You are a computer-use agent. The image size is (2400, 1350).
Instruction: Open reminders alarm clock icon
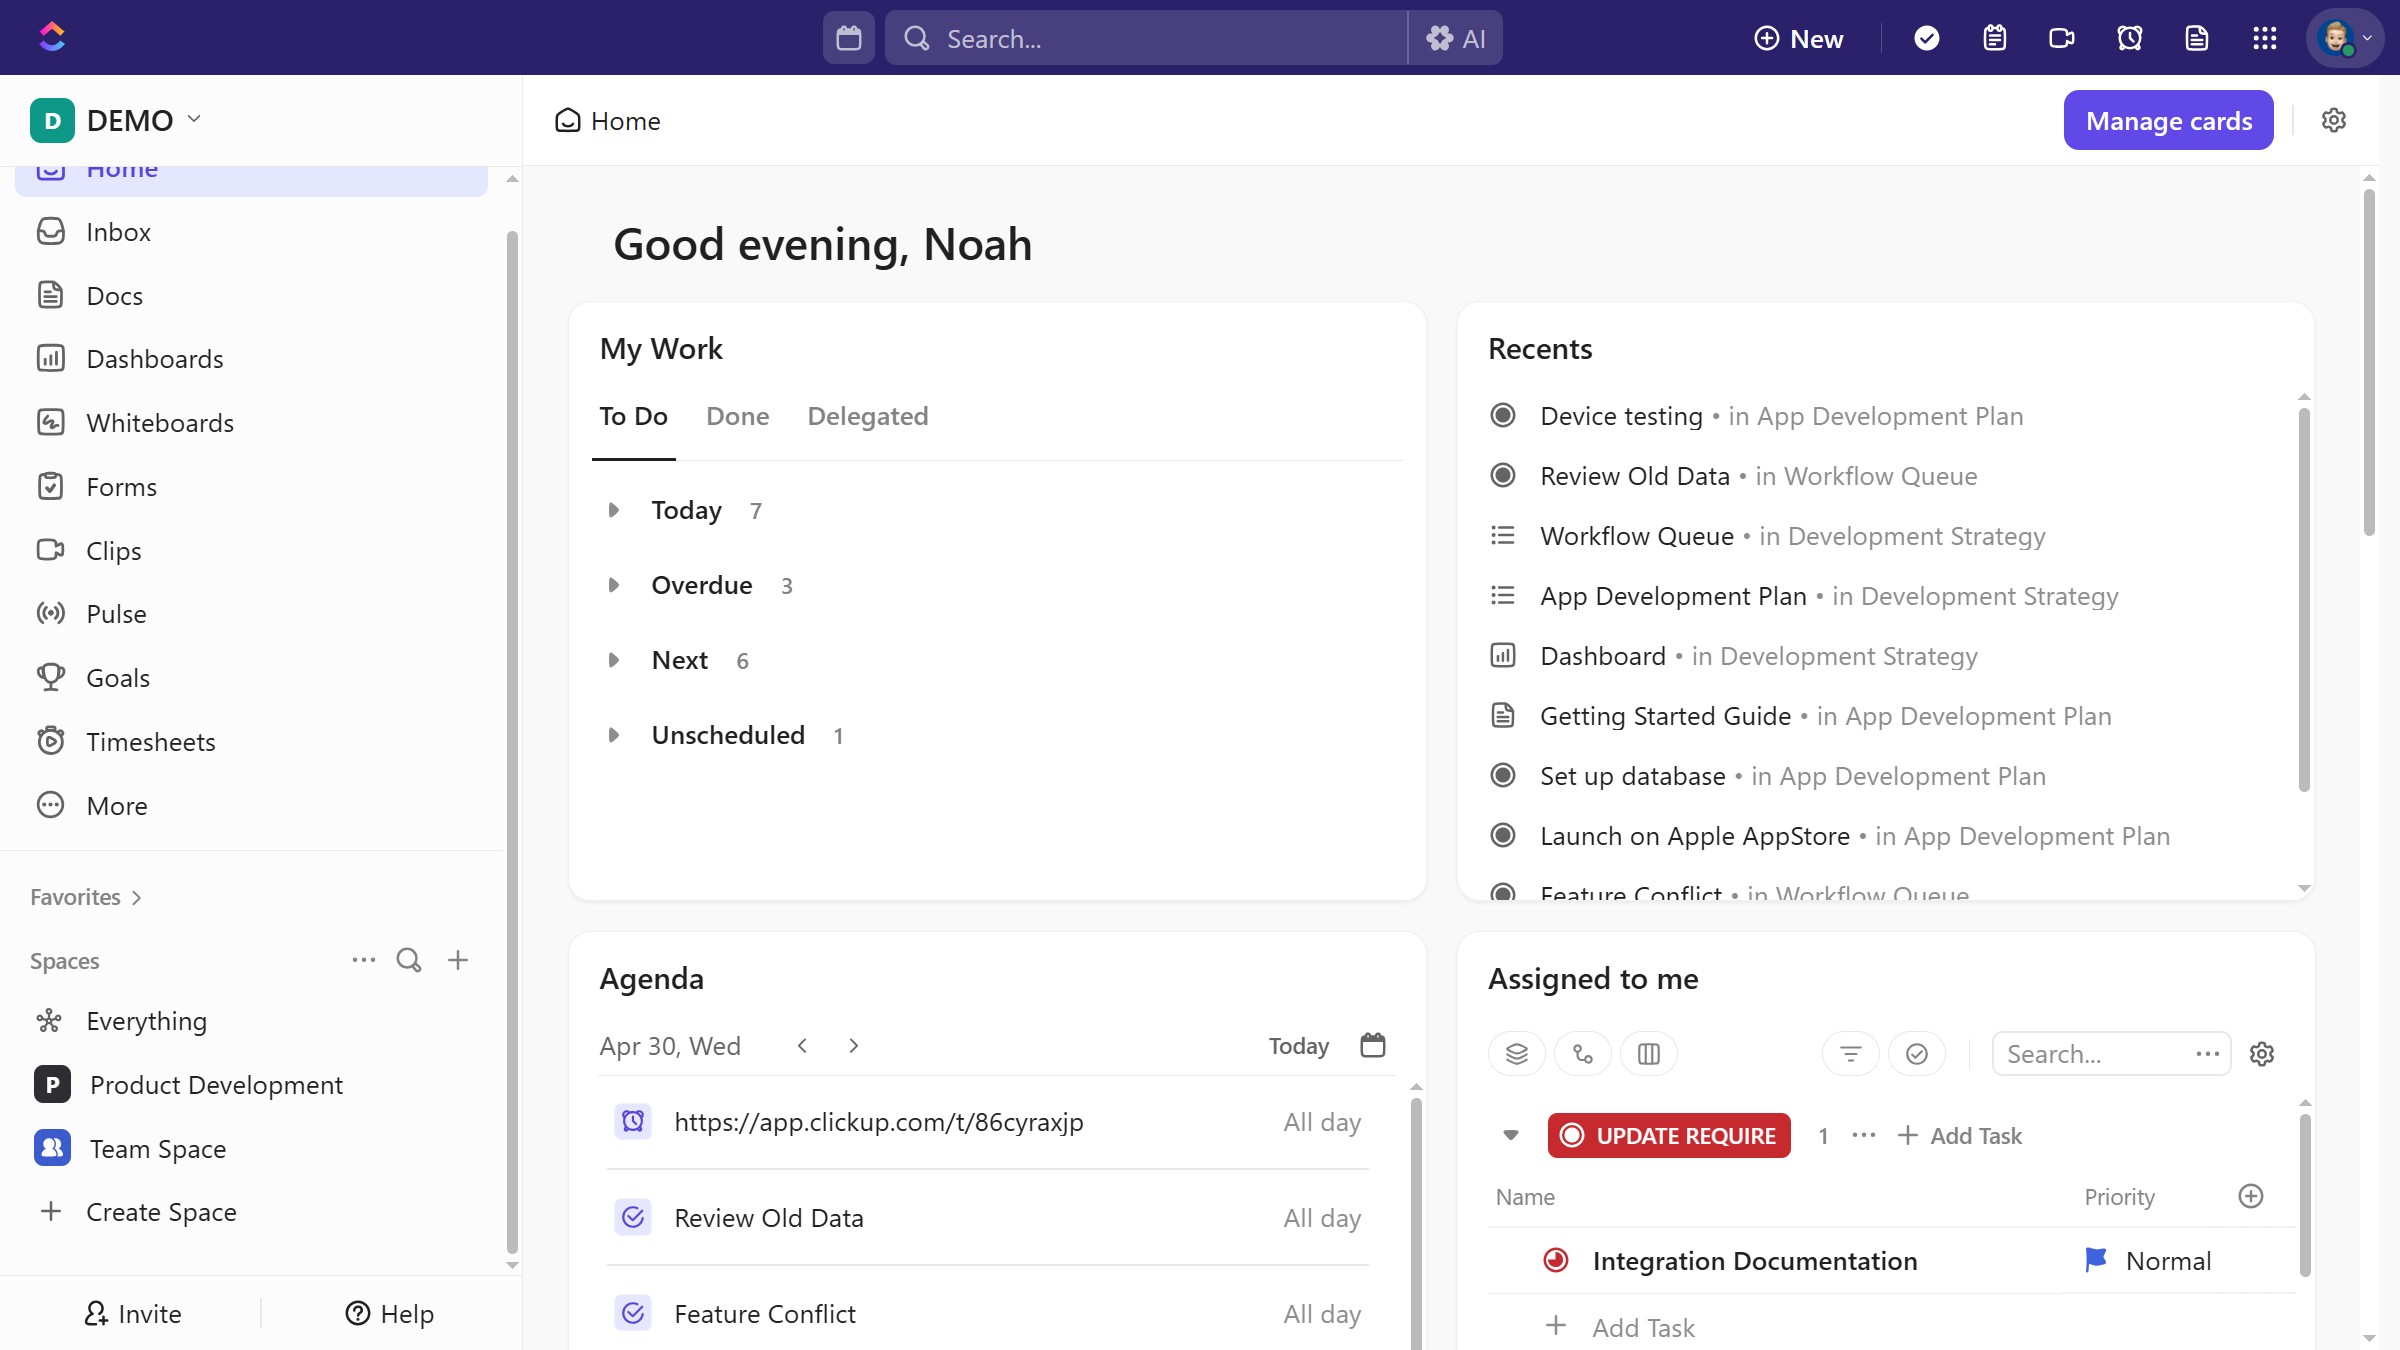[2130, 38]
